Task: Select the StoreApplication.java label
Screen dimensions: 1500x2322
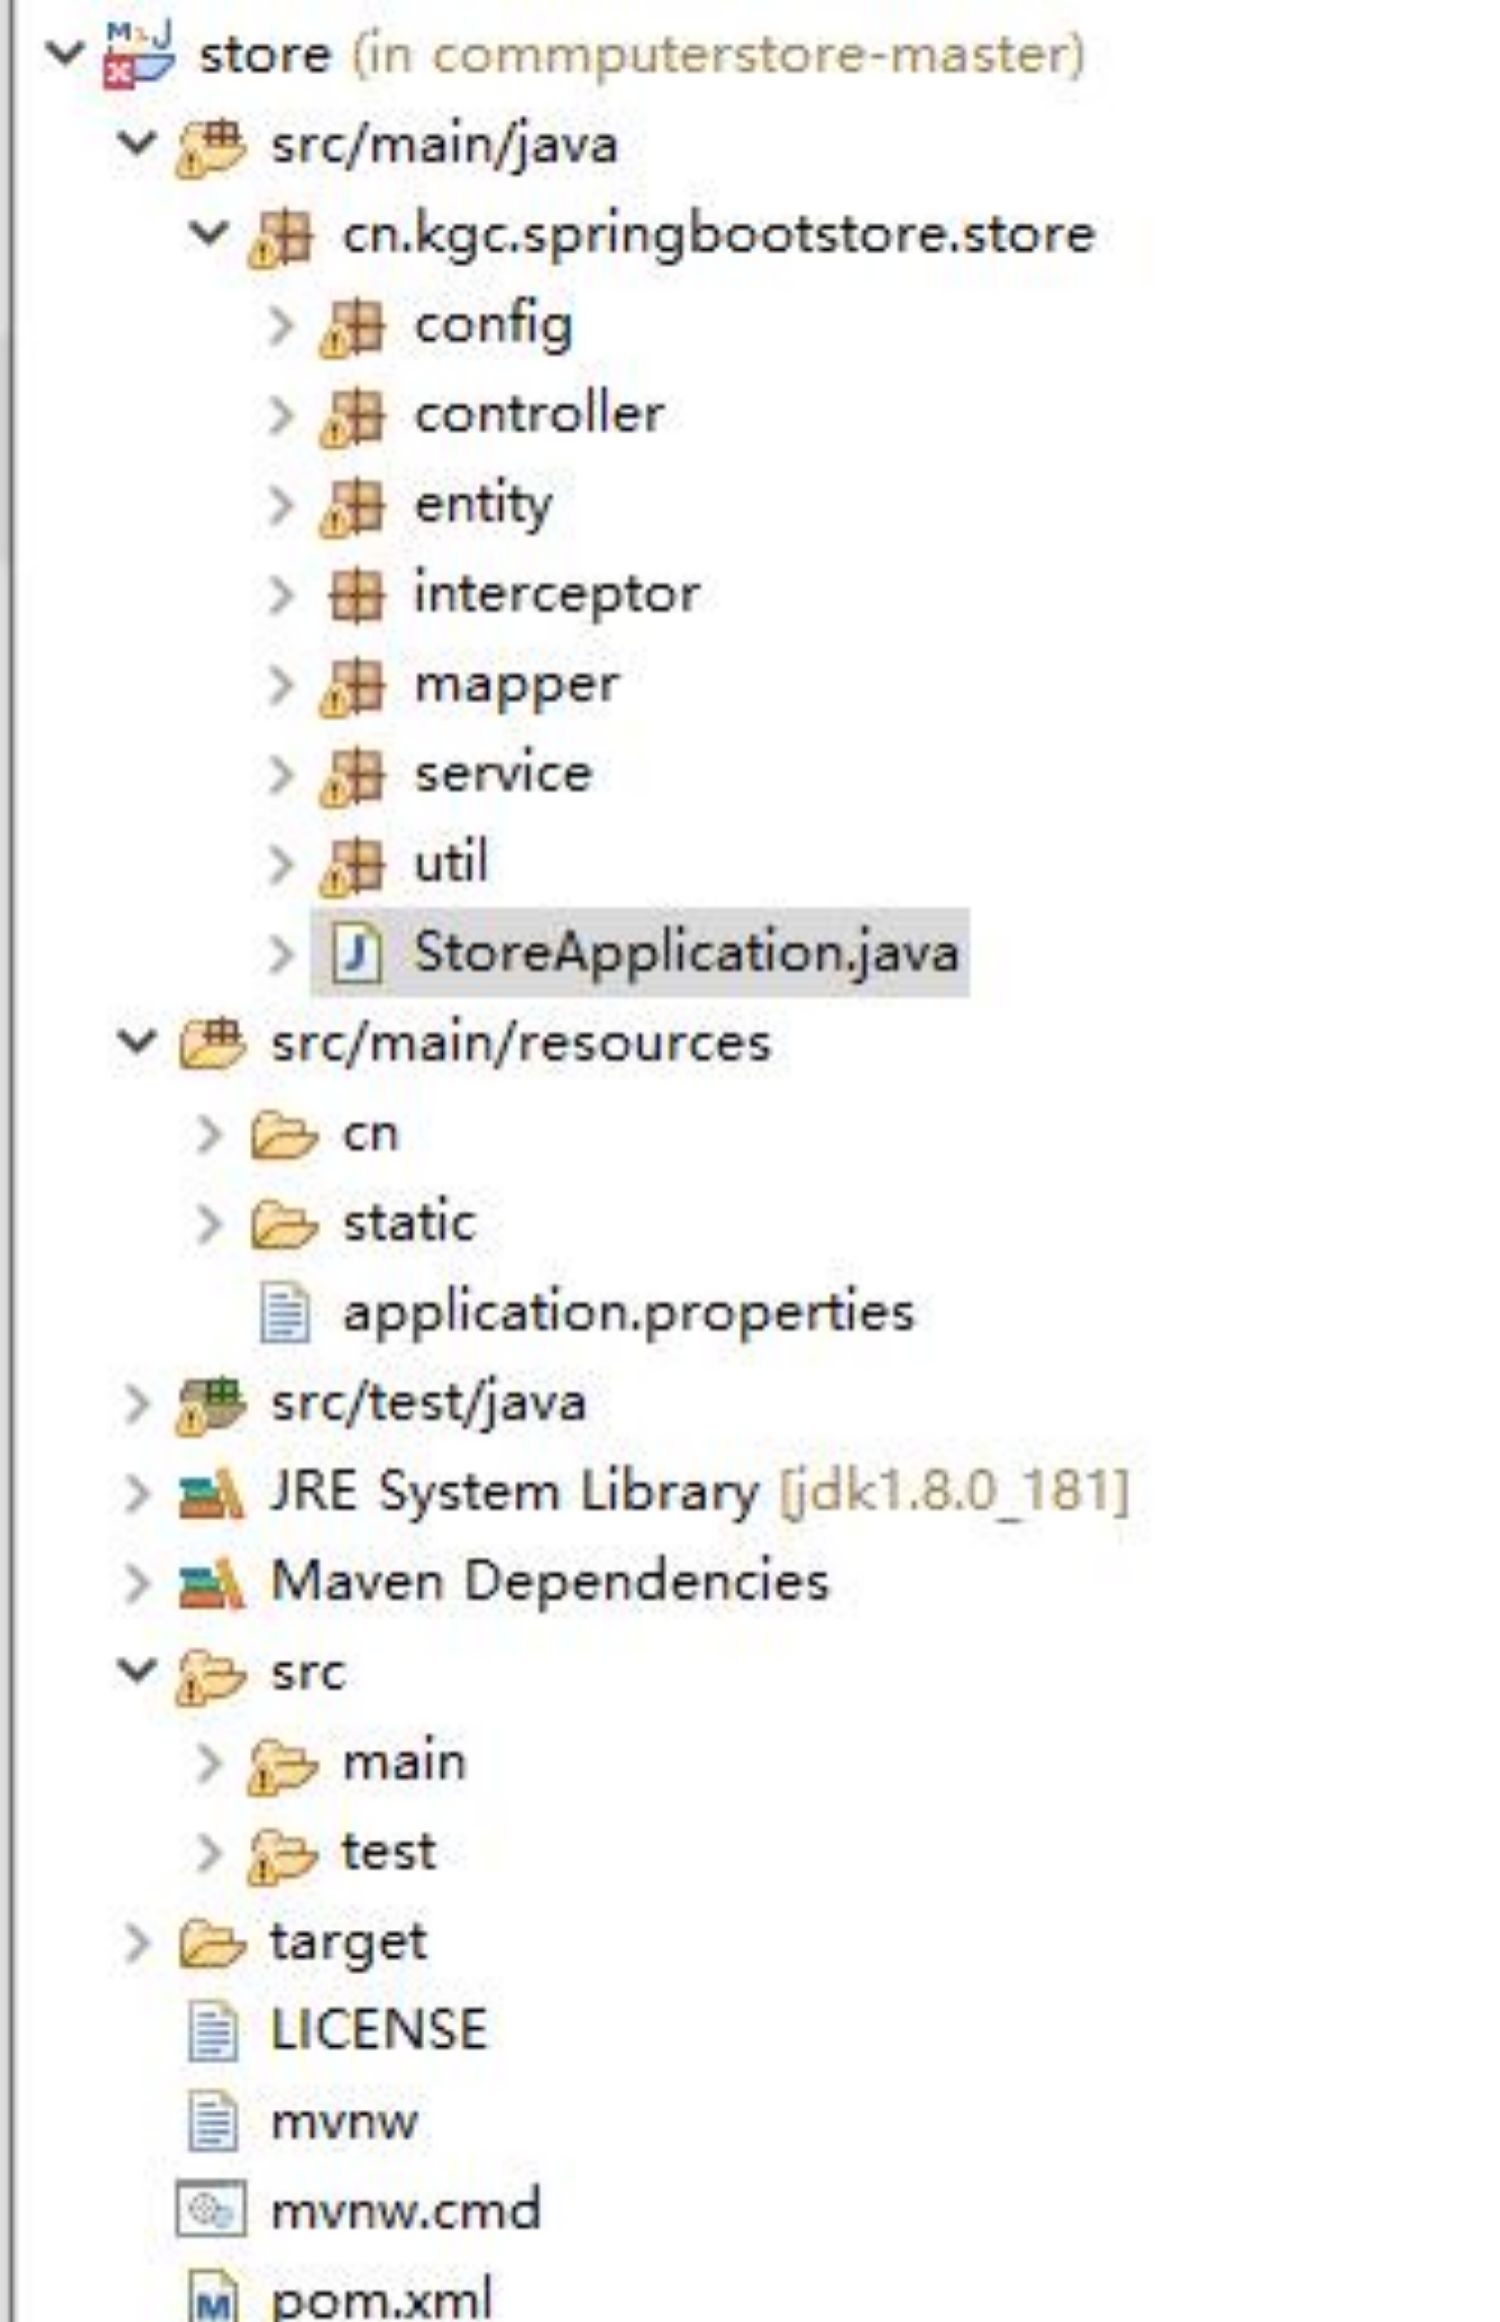Action: 686,951
